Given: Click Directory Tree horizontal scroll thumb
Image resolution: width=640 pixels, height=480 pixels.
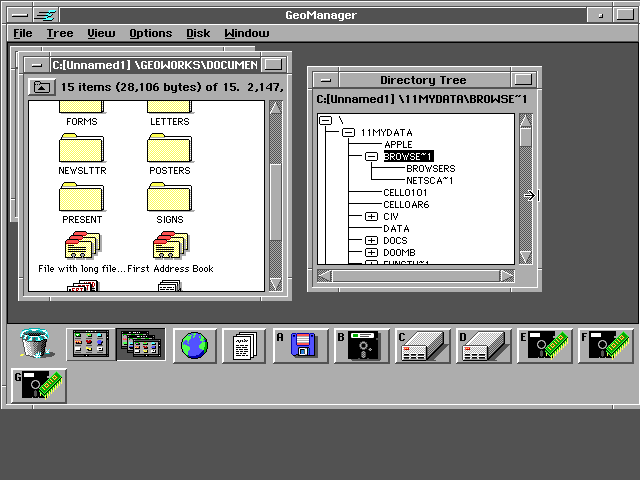Looking at the screenshot, I should 416,276.
